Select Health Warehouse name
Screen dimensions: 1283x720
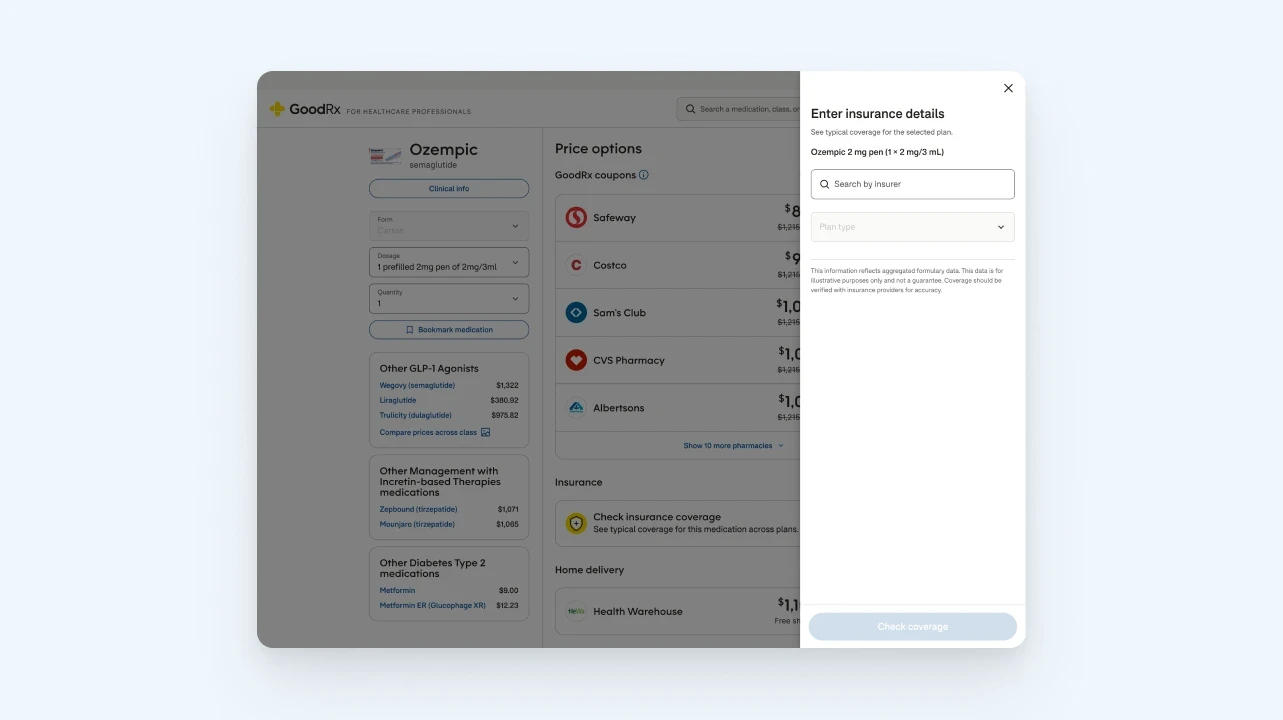pyautogui.click(x=638, y=611)
